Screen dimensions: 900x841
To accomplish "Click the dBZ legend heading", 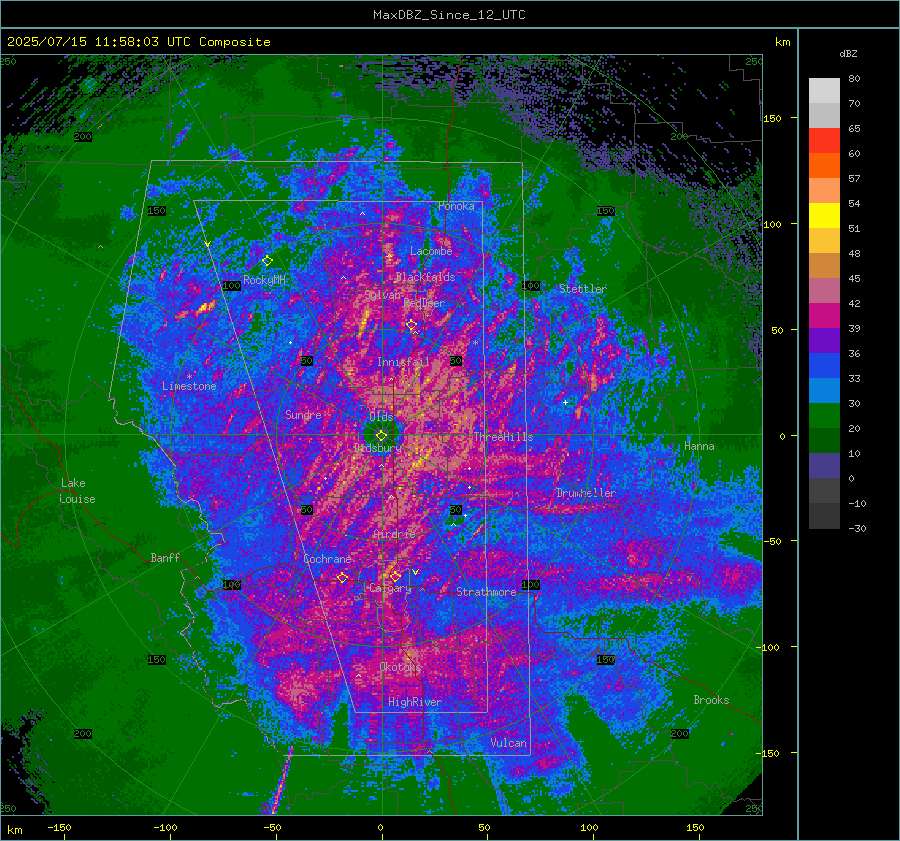I will pos(848,54).
